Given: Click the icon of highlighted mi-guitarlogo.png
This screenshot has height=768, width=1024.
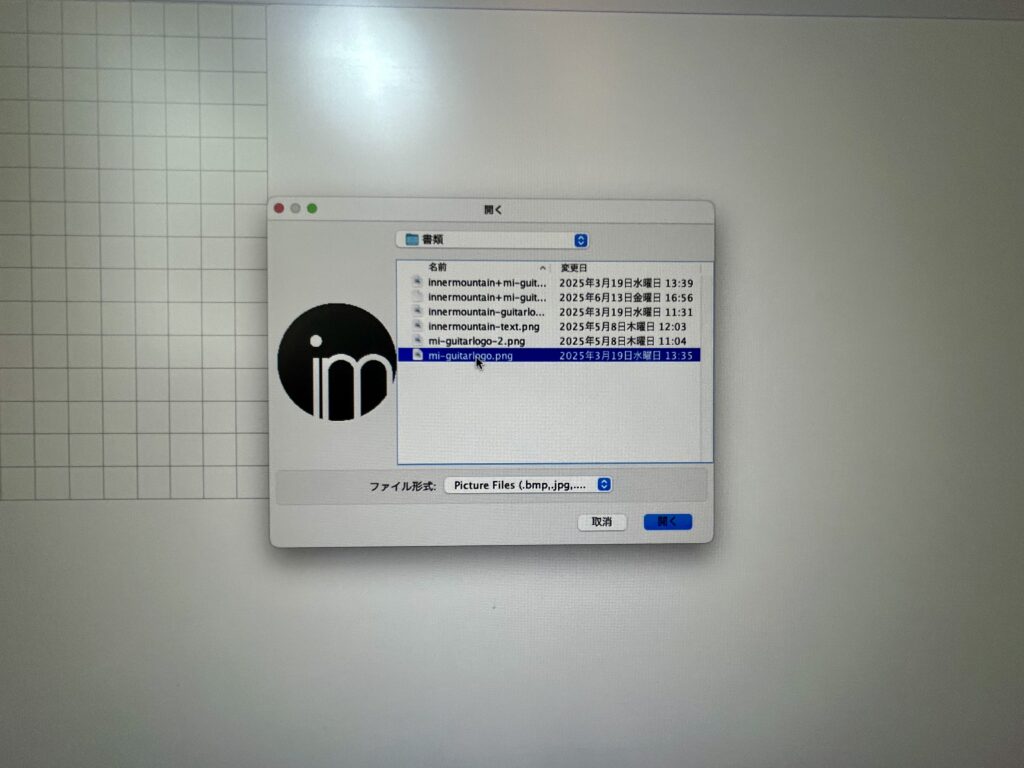Looking at the screenshot, I should coord(418,355).
